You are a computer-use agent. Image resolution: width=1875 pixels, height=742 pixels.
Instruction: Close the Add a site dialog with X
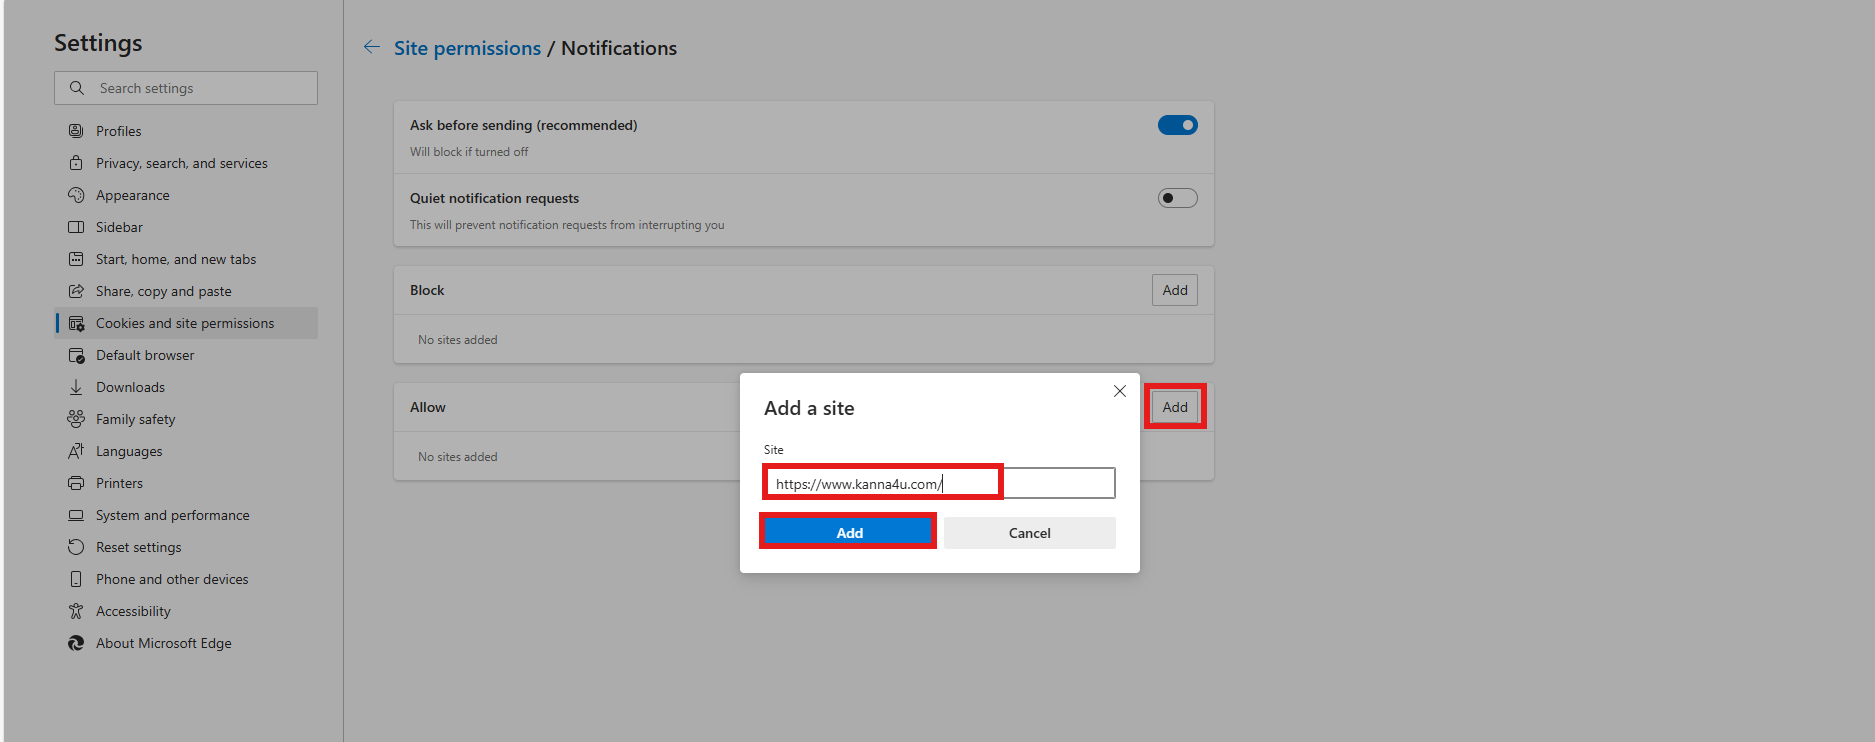click(1120, 391)
